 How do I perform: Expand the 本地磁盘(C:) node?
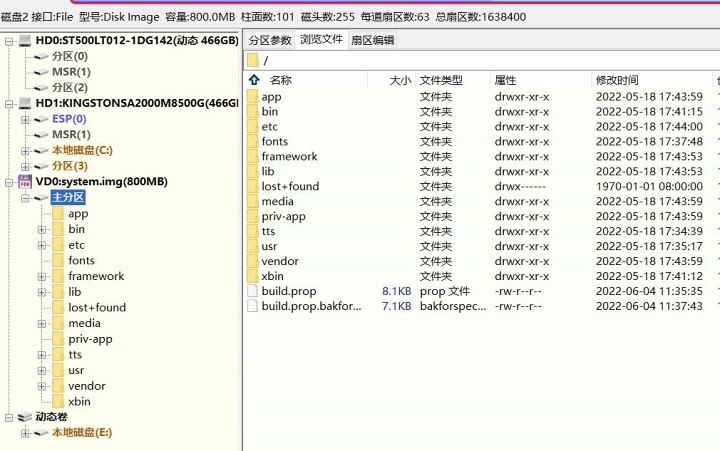25,151
